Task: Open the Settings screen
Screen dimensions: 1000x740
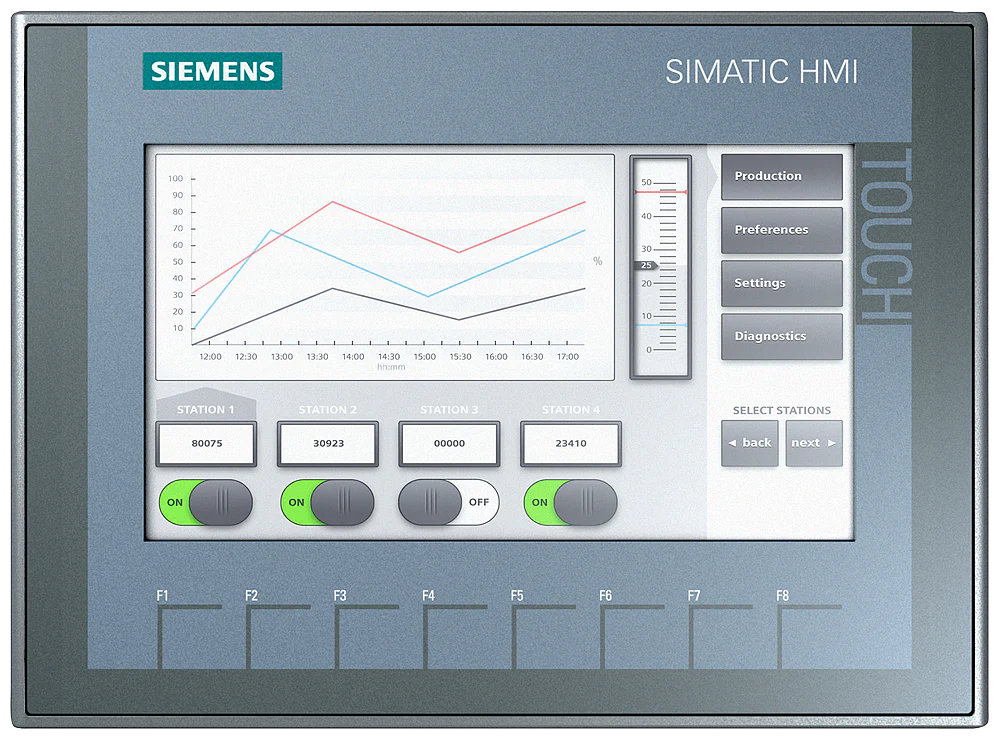Action: 780,283
